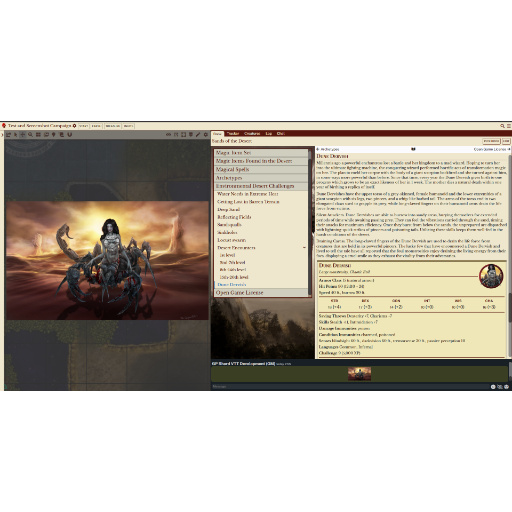The image size is (512, 512).
Task: Open the hamburger menu at top right
Action: pos(509,126)
